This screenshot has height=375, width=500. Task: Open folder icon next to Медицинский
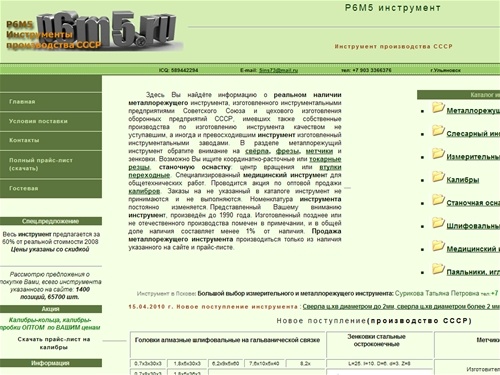click(438, 246)
